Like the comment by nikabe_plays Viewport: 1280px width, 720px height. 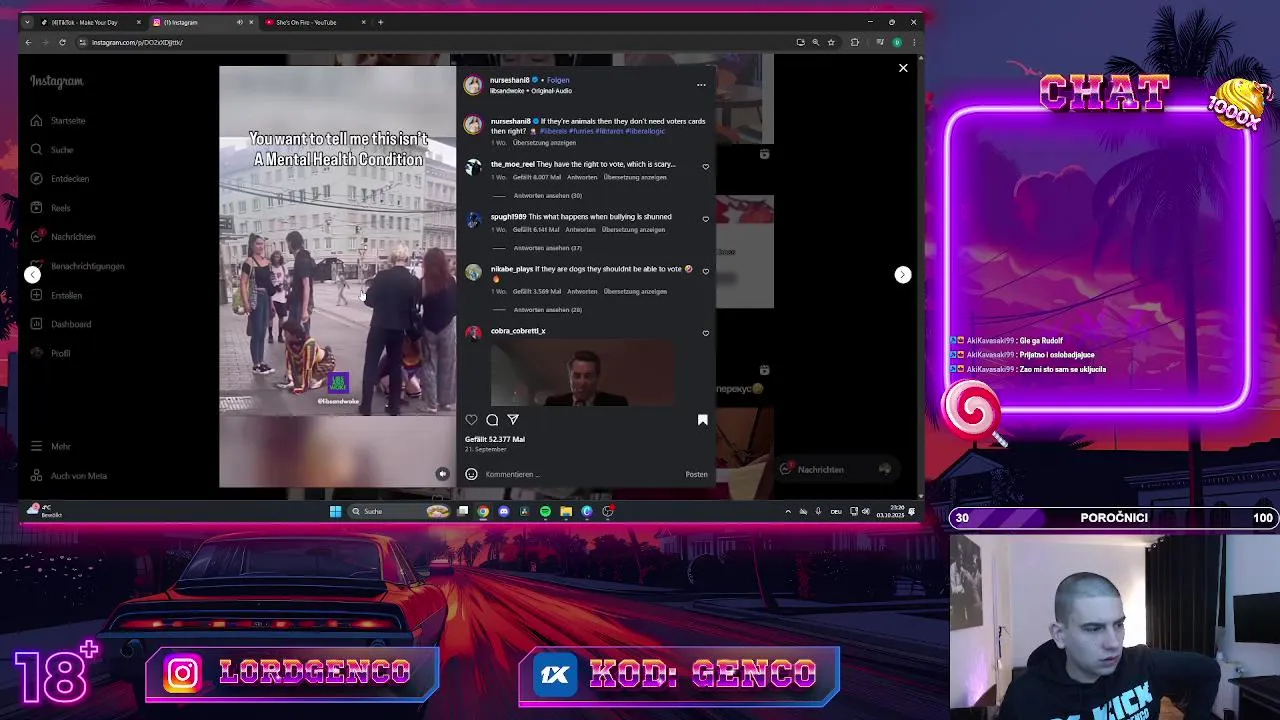click(705, 271)
